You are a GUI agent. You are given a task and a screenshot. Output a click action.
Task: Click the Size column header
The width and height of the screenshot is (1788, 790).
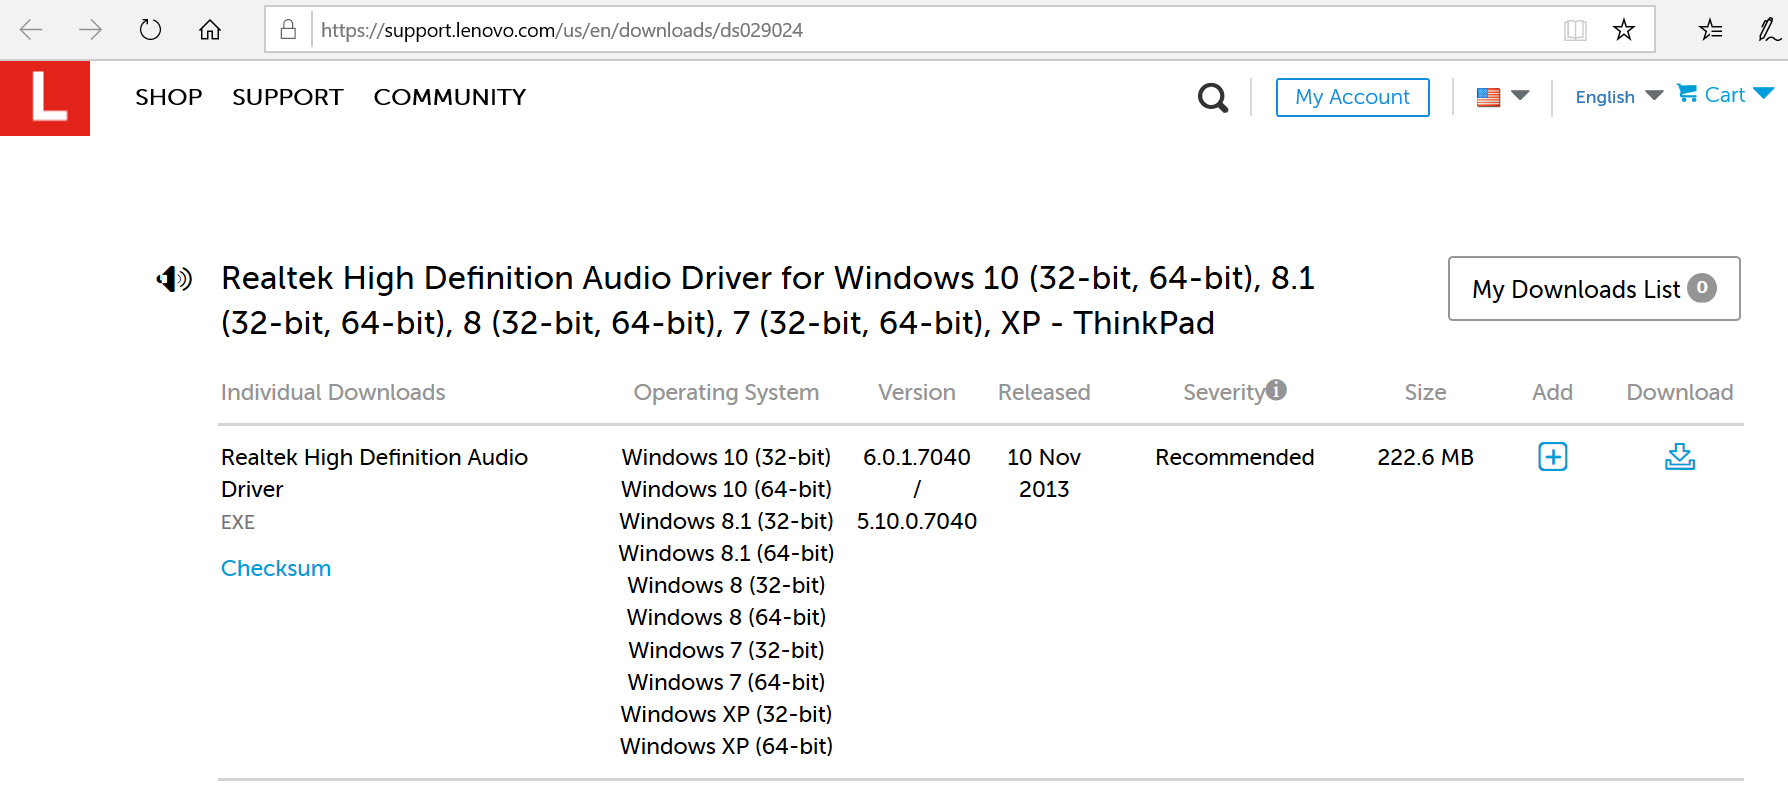[x=1425, y=392]
